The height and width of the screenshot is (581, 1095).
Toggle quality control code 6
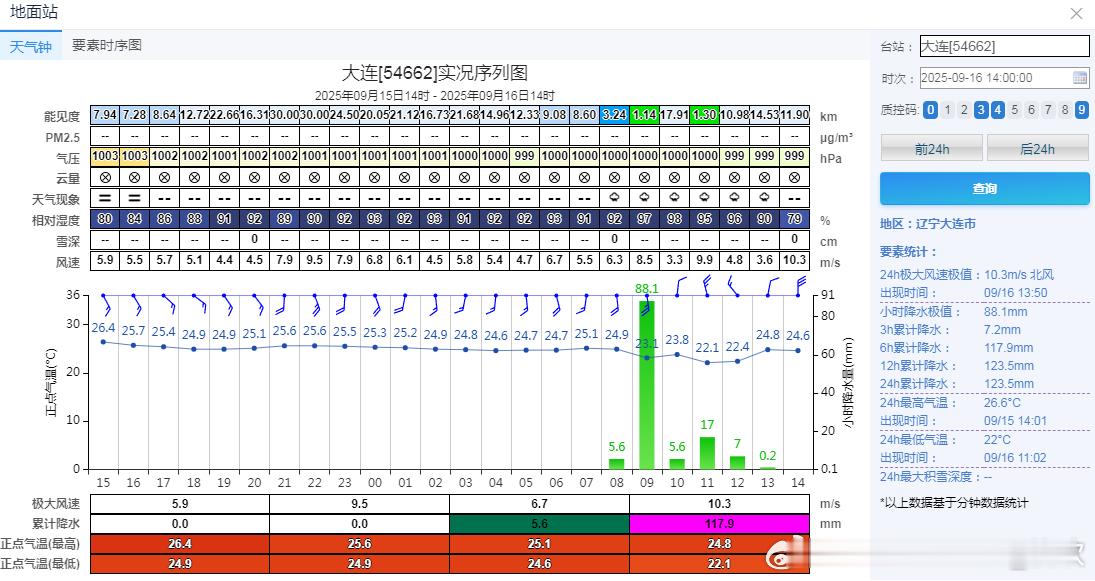1031,110
